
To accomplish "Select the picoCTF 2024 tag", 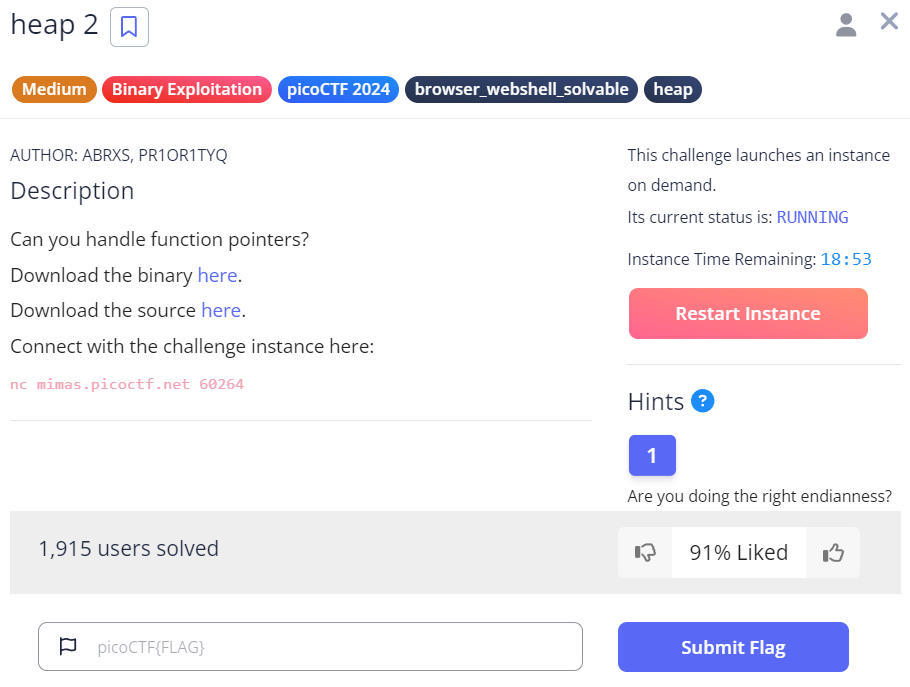I will [x=338, y=89].
